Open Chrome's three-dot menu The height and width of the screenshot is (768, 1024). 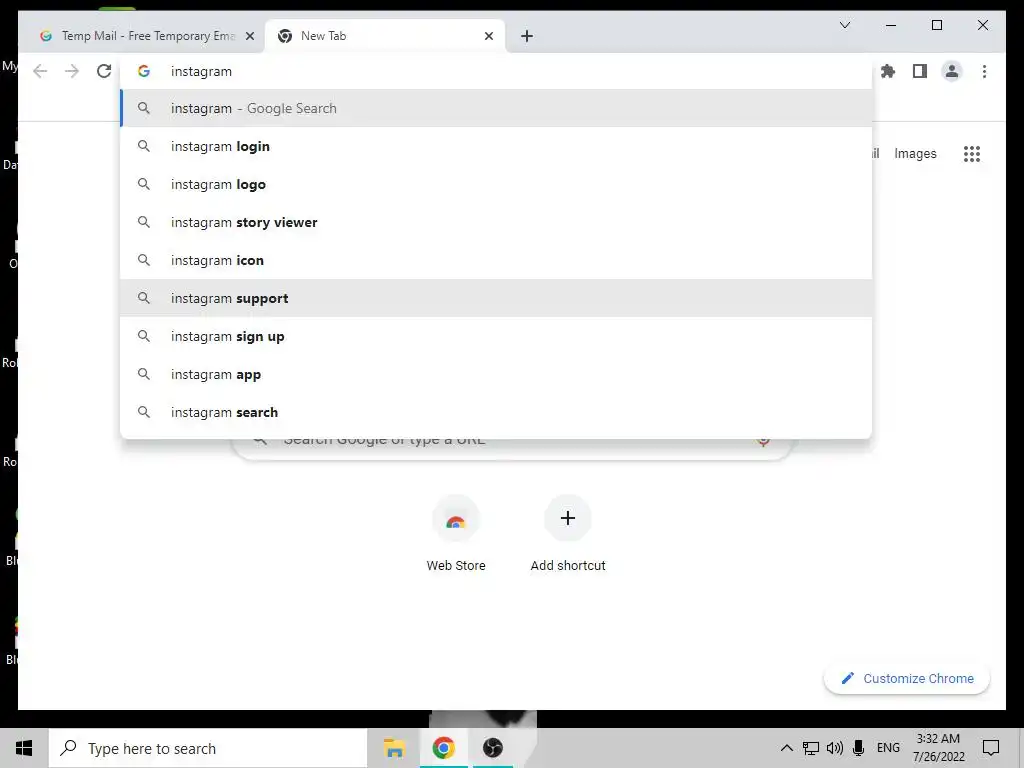[984, 71]
